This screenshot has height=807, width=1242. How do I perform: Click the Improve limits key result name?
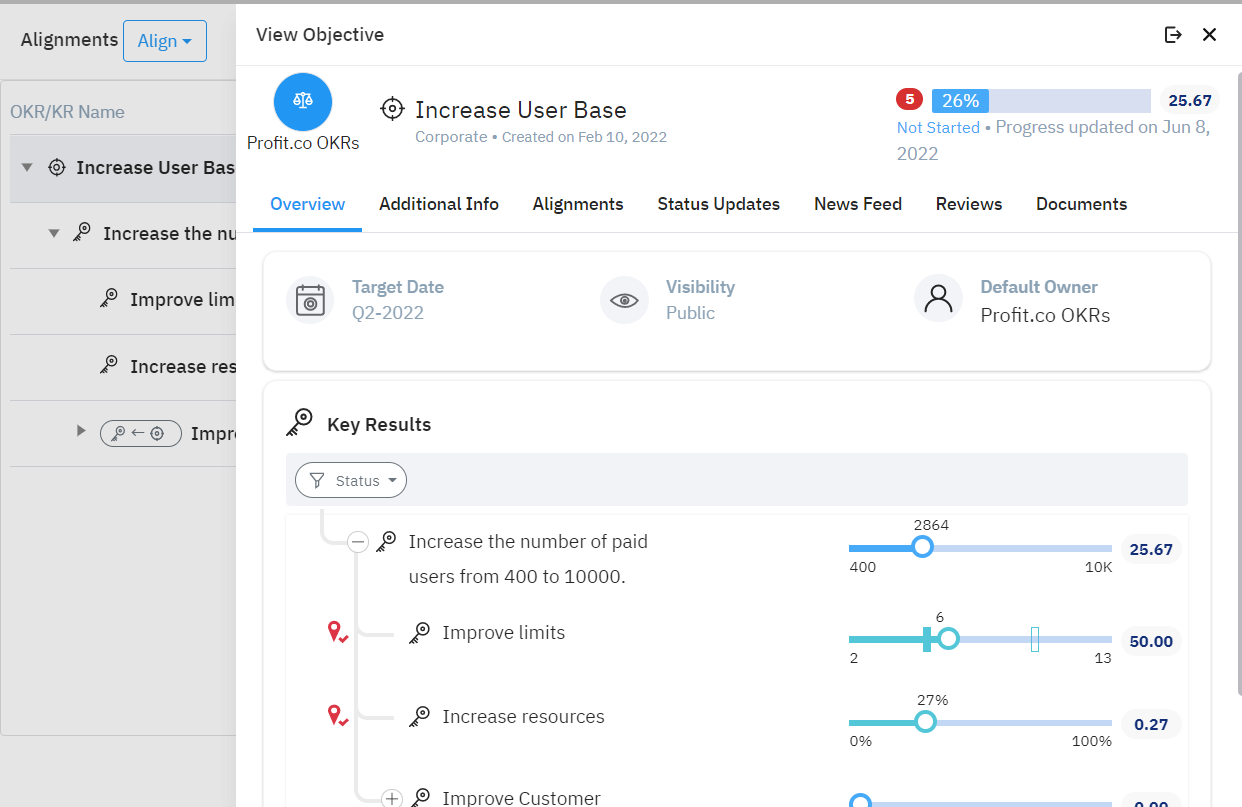(503, 633)
